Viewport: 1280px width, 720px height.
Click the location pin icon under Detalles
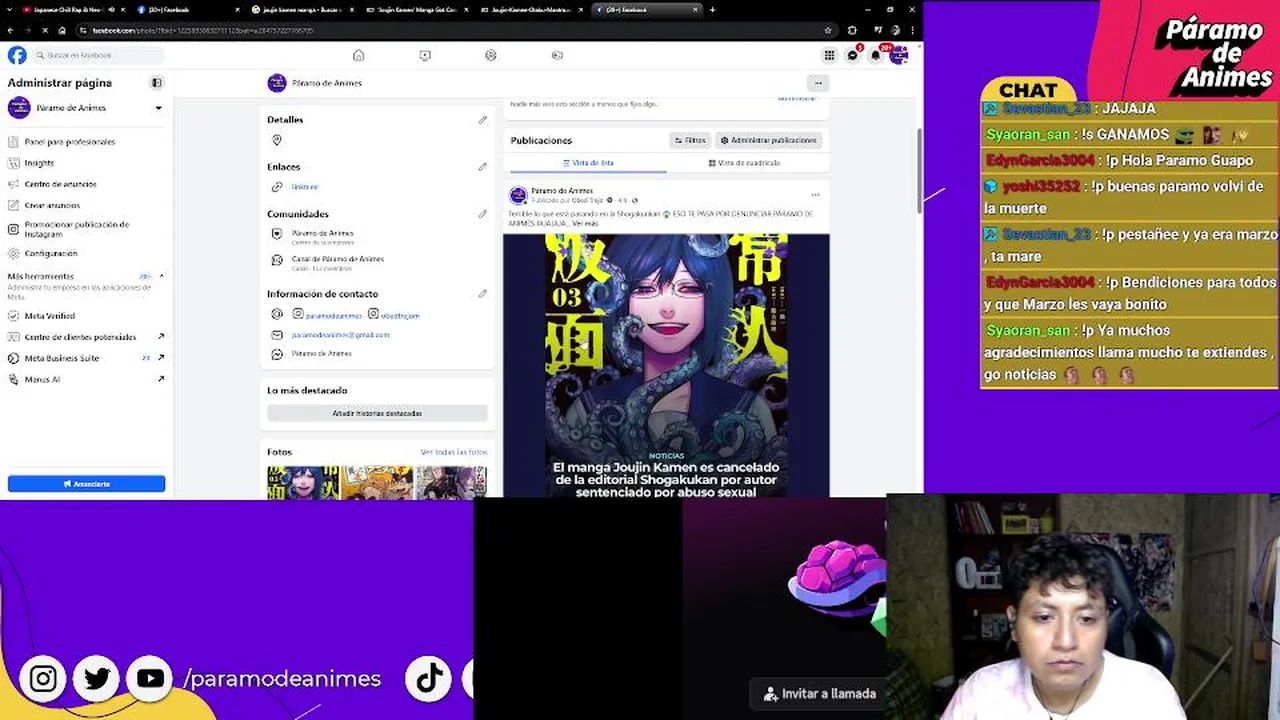click(277, 141)
